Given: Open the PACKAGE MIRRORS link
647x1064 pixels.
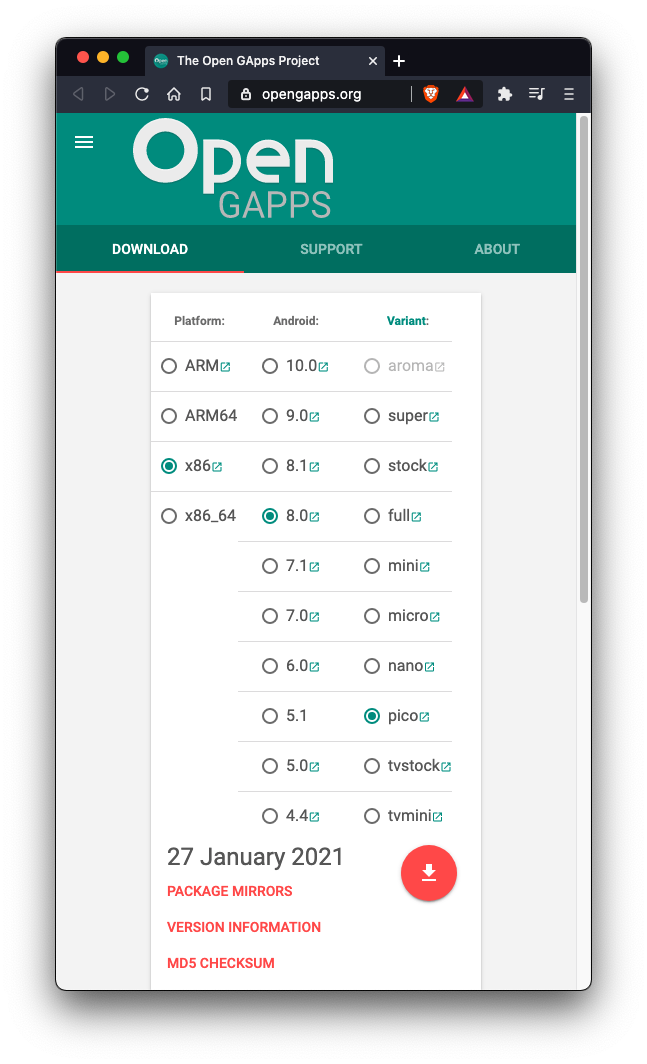Looking at the screenshot, I should point(229,891).
